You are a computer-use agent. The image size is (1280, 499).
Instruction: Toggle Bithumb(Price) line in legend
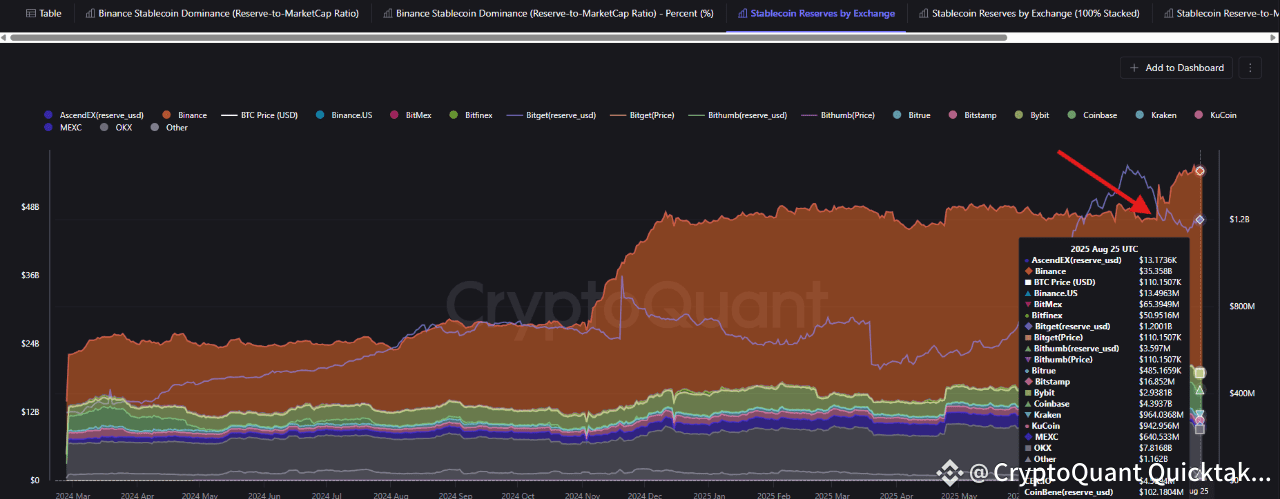pyautogui.click(x=837, y=115)
